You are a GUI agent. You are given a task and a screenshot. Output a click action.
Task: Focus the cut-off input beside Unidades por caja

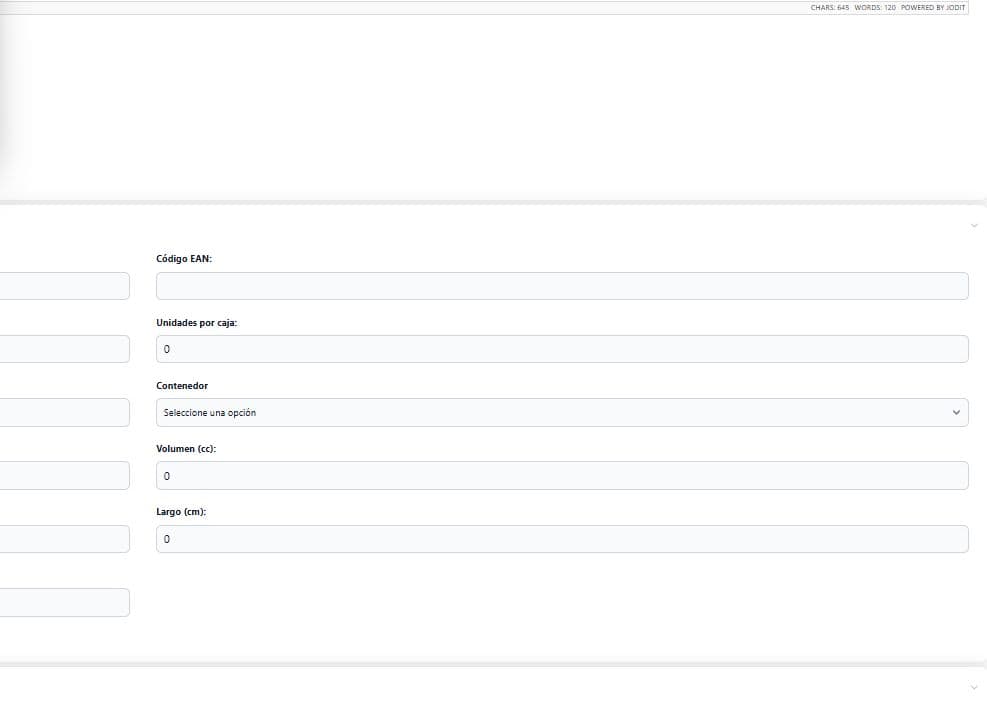pos(64,349)
